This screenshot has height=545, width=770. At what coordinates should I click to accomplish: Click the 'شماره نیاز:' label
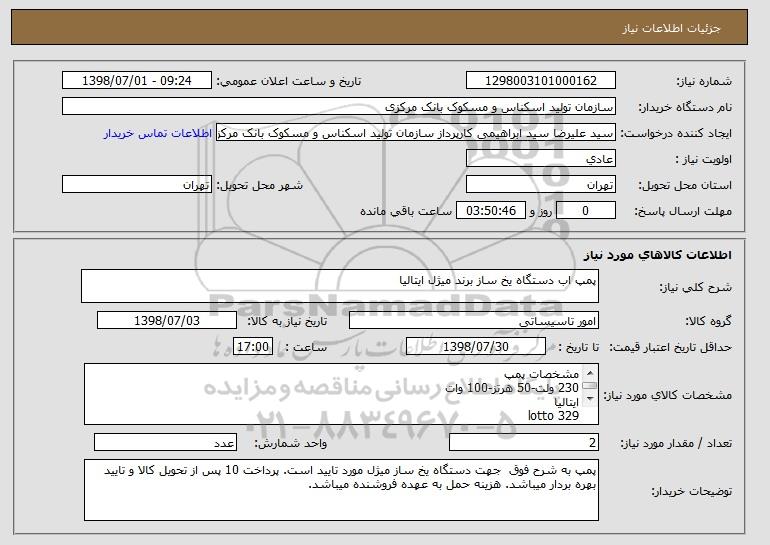[x=704, y=81]
